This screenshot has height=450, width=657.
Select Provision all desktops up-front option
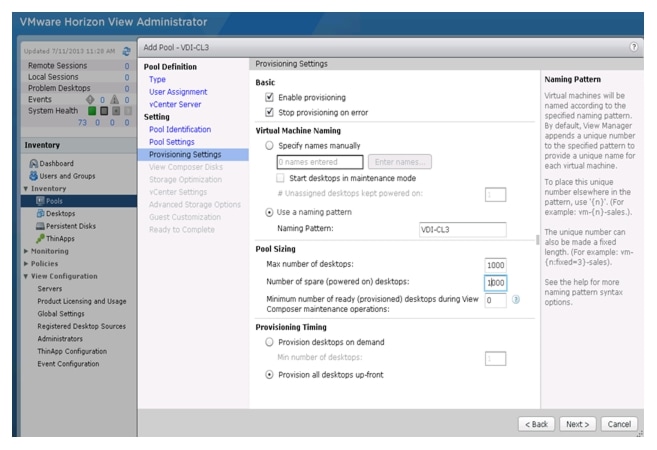269,375
